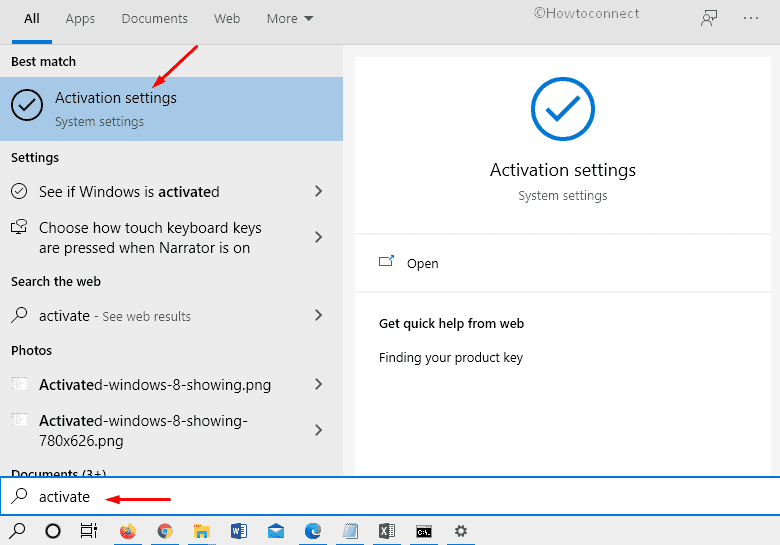Screen dimensions: 780x545
Task: Click the Settings section heading
Action: (35, 158)
